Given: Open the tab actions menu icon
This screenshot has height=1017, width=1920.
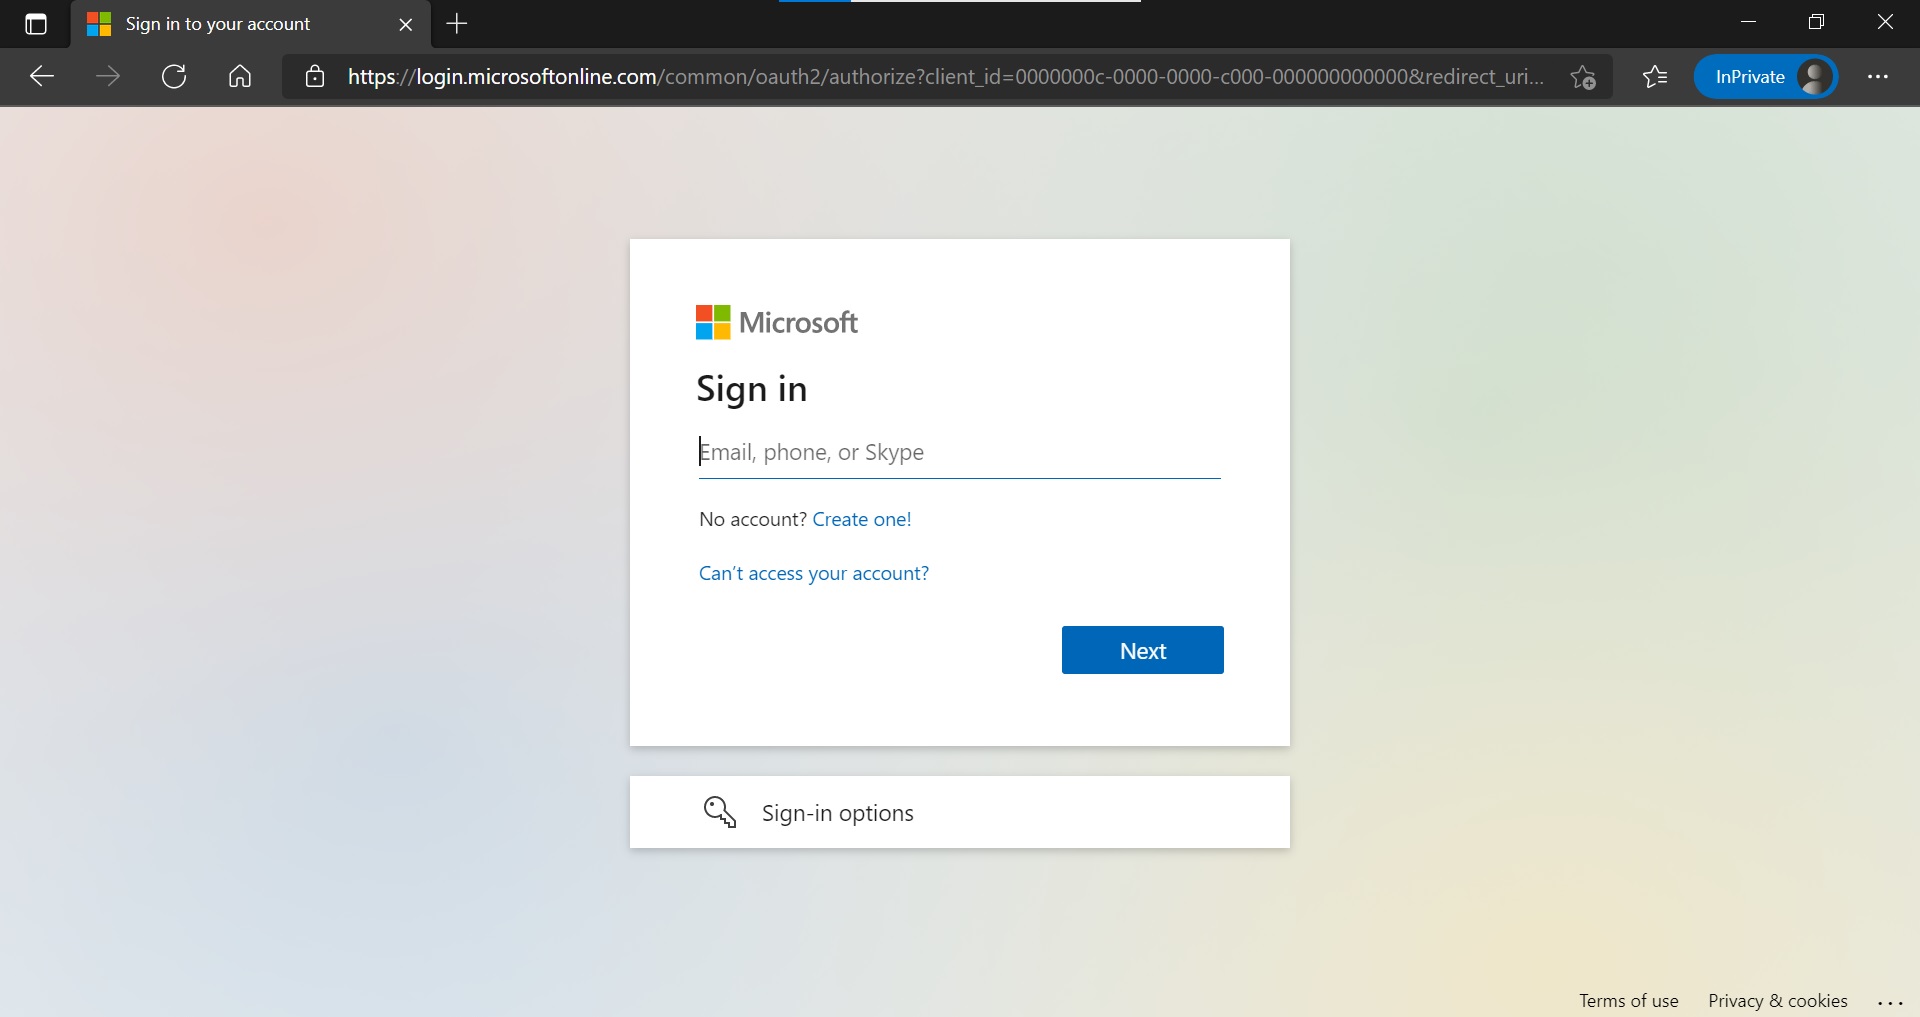Looking at the screenshot, I should click(x=36, y=24).
